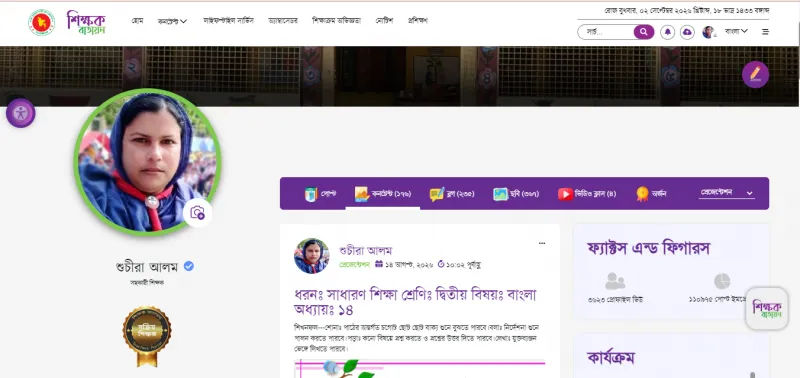Click the blue verified badge beside name
Viewport: 800px width, 378px height.
189,266
